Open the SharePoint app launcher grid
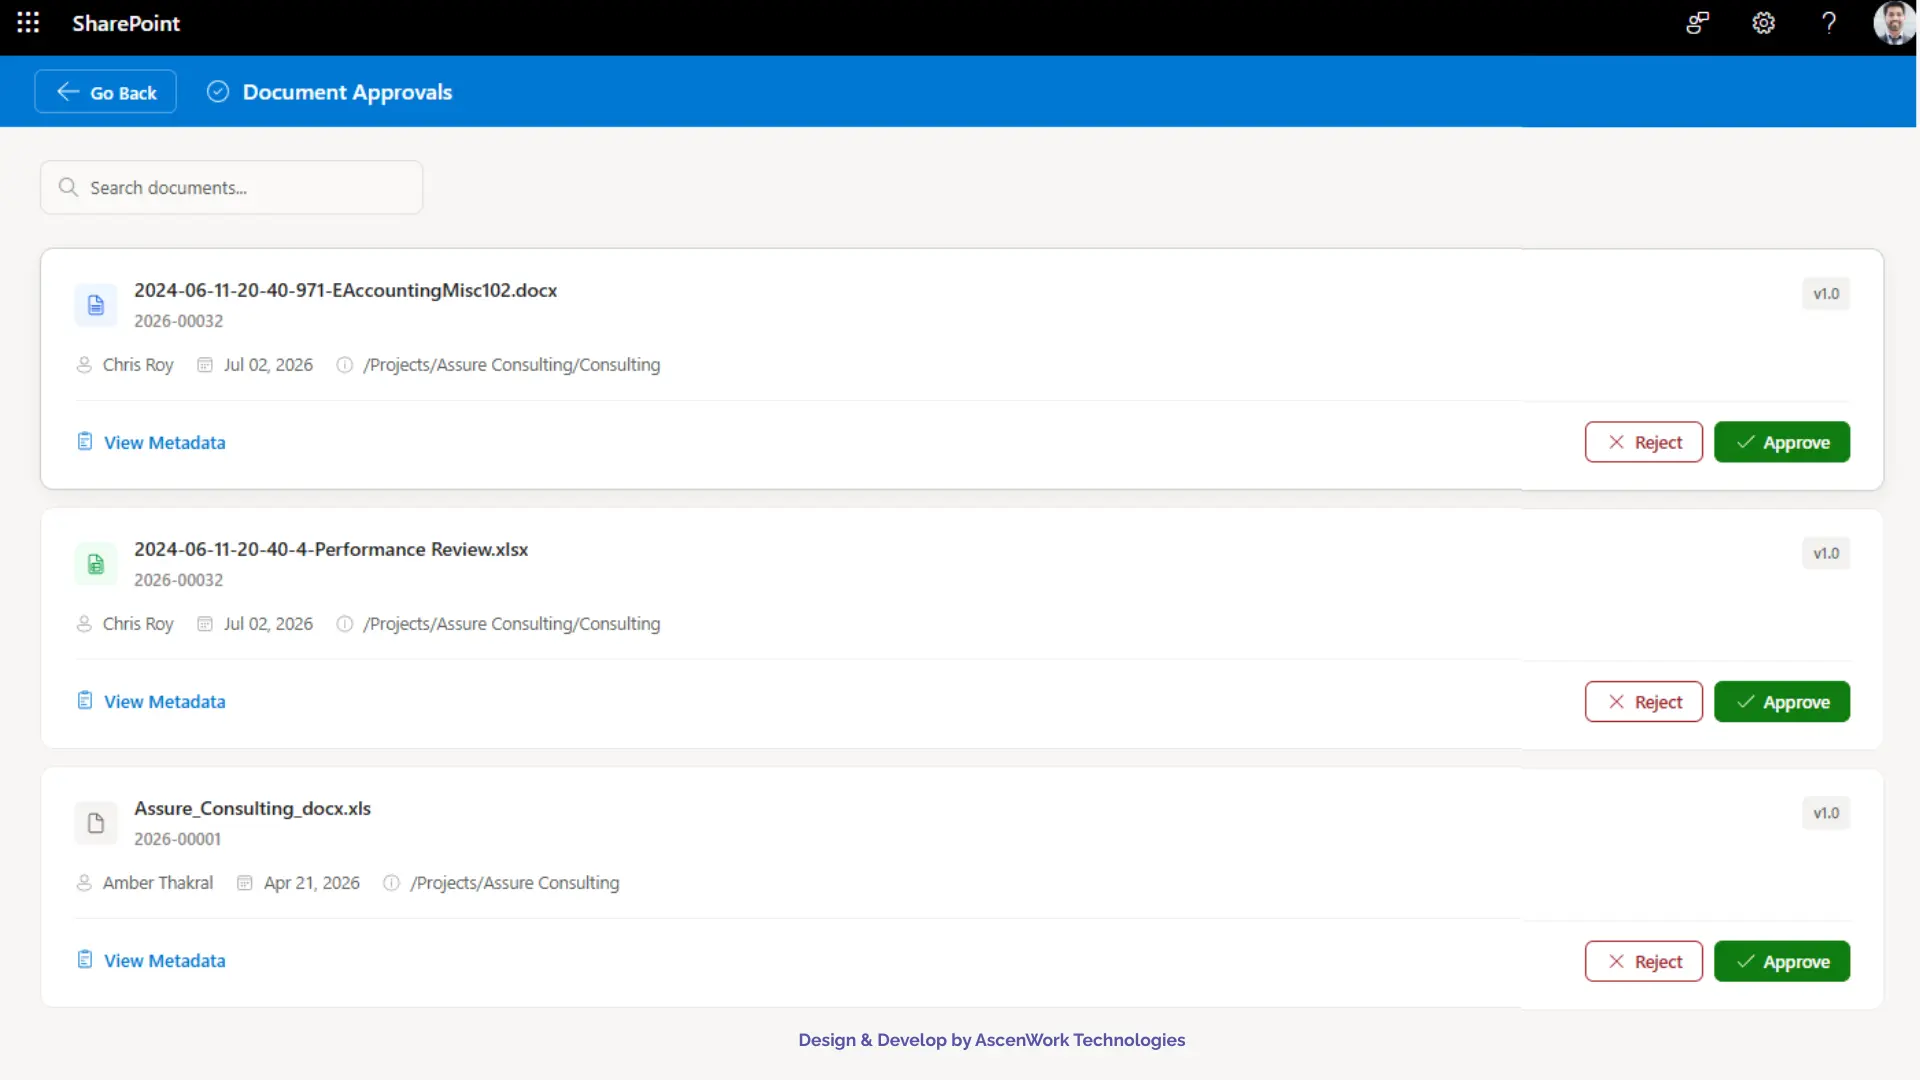This screenshot has width=1920, height=1080. click(28, 23)
